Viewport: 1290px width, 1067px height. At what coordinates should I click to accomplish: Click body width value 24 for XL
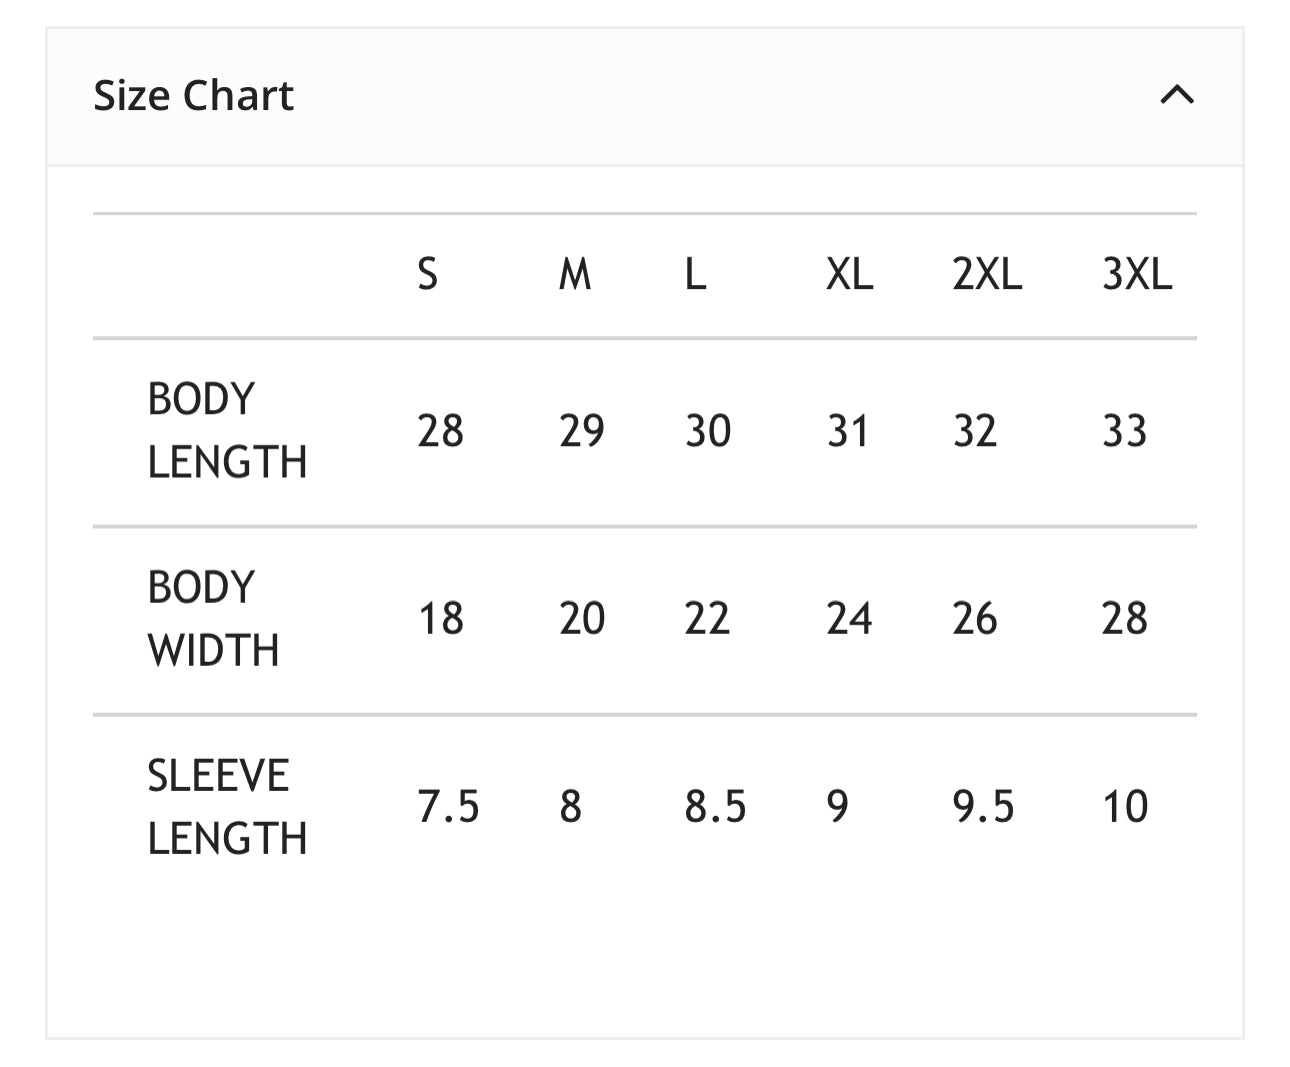pyautogui.click(x=849, y=619)
